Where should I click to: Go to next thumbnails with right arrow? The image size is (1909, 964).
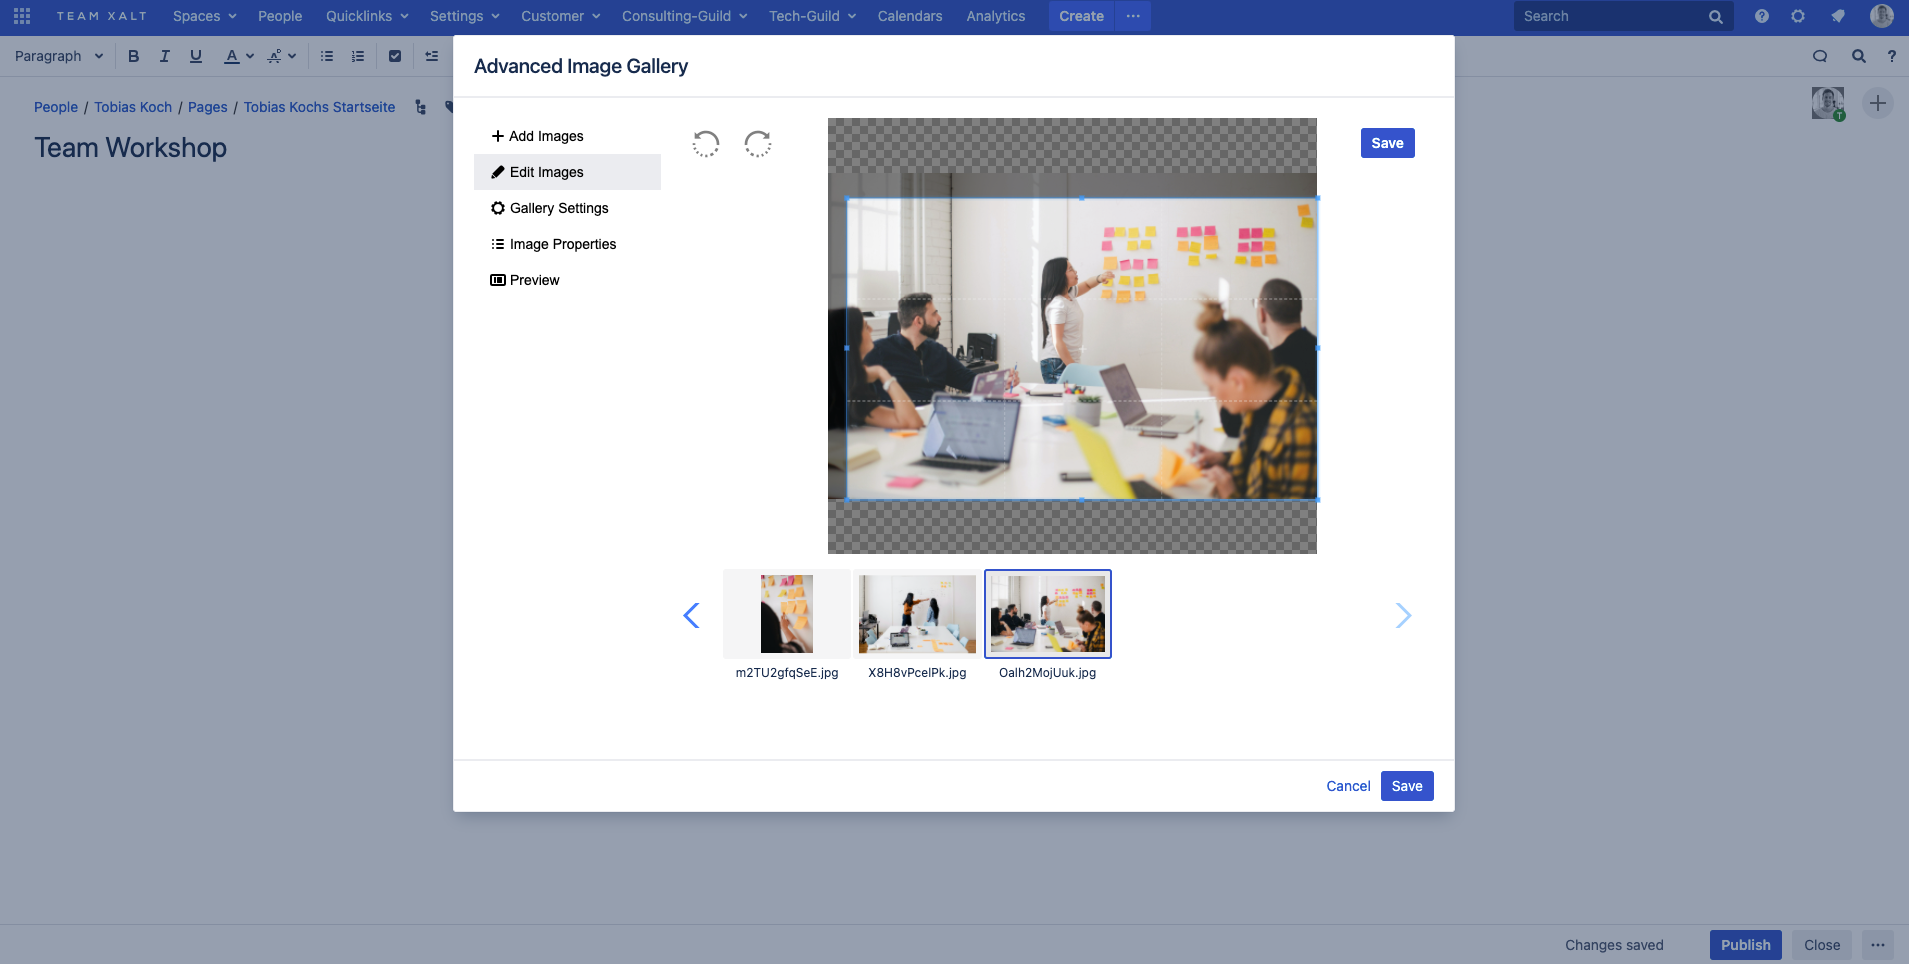(x=1403, y=615)
